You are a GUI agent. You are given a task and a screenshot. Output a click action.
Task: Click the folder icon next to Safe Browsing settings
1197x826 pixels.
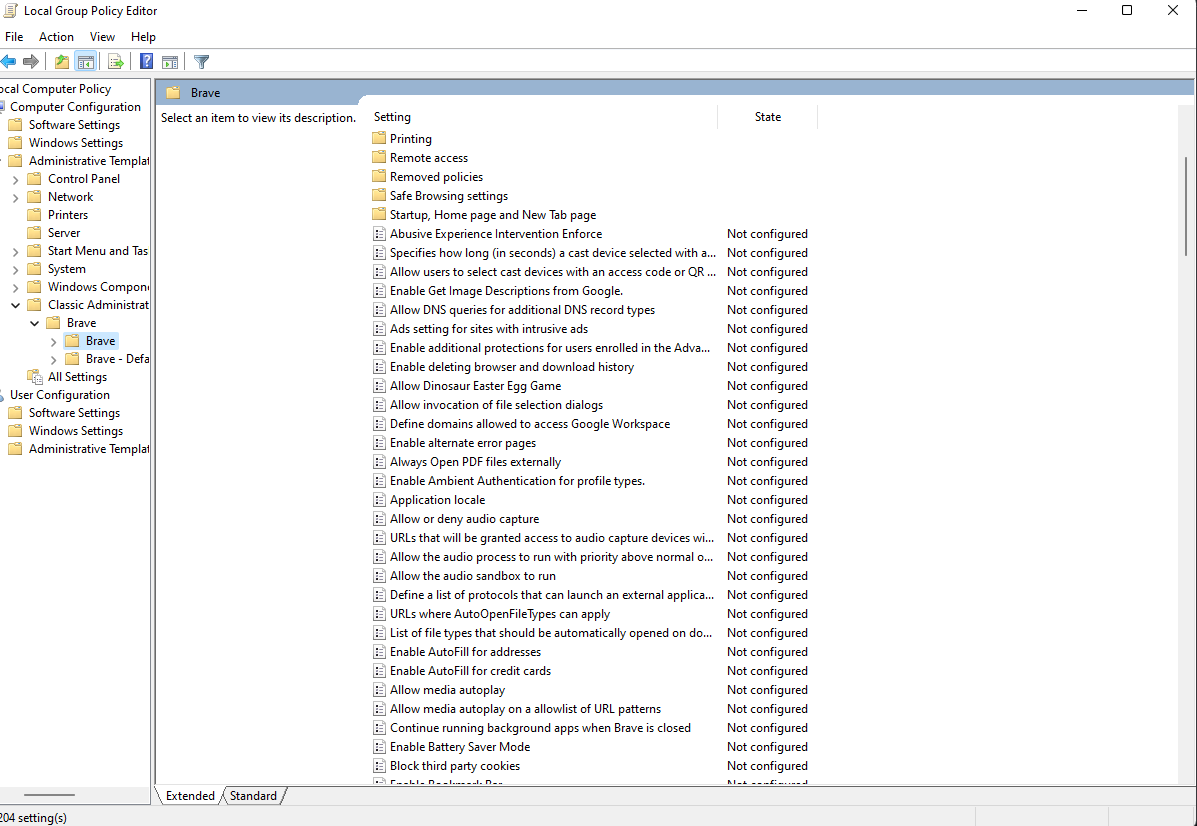tap(379, 195)
